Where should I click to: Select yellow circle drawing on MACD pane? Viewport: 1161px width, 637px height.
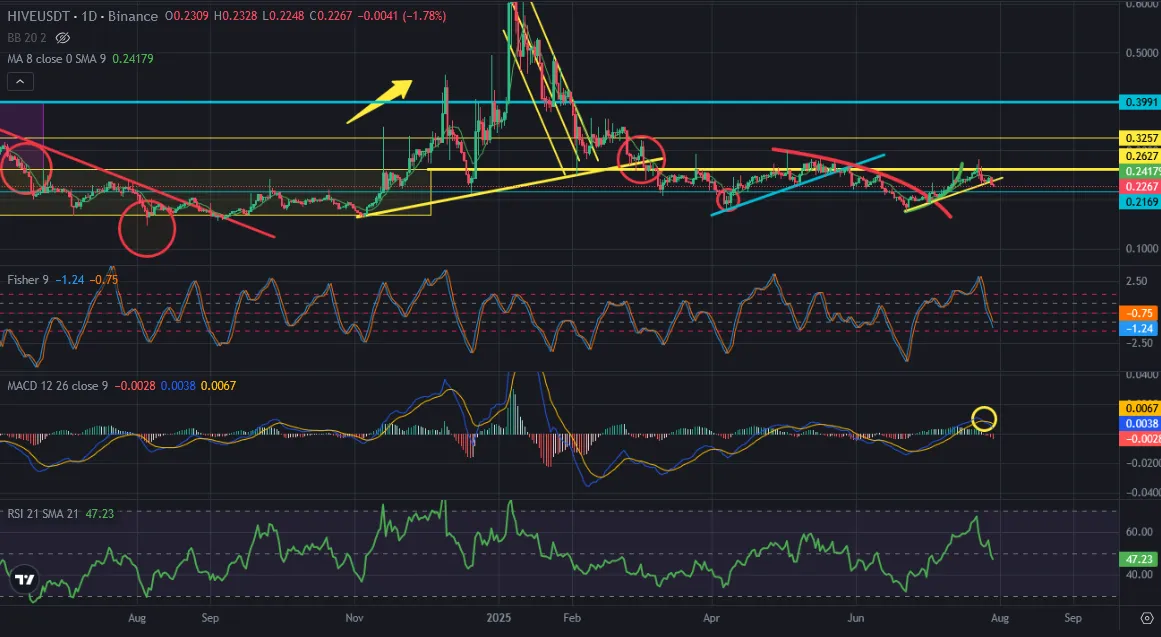pos(984,419)
